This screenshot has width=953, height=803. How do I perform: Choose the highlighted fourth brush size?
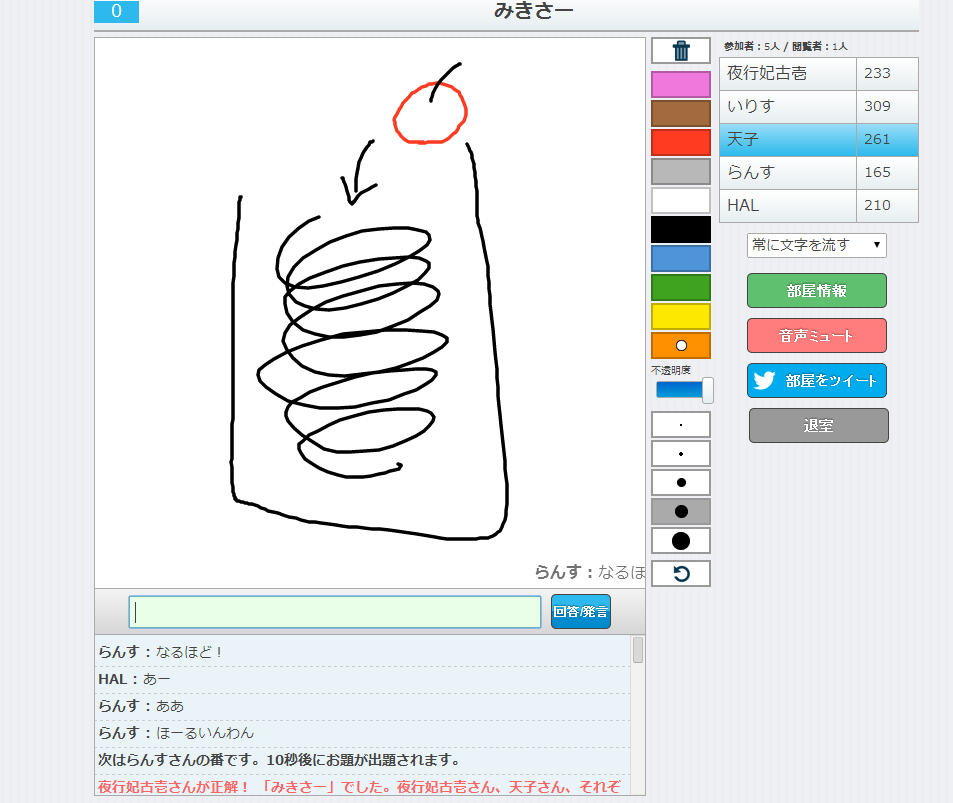tap(681, 512)
